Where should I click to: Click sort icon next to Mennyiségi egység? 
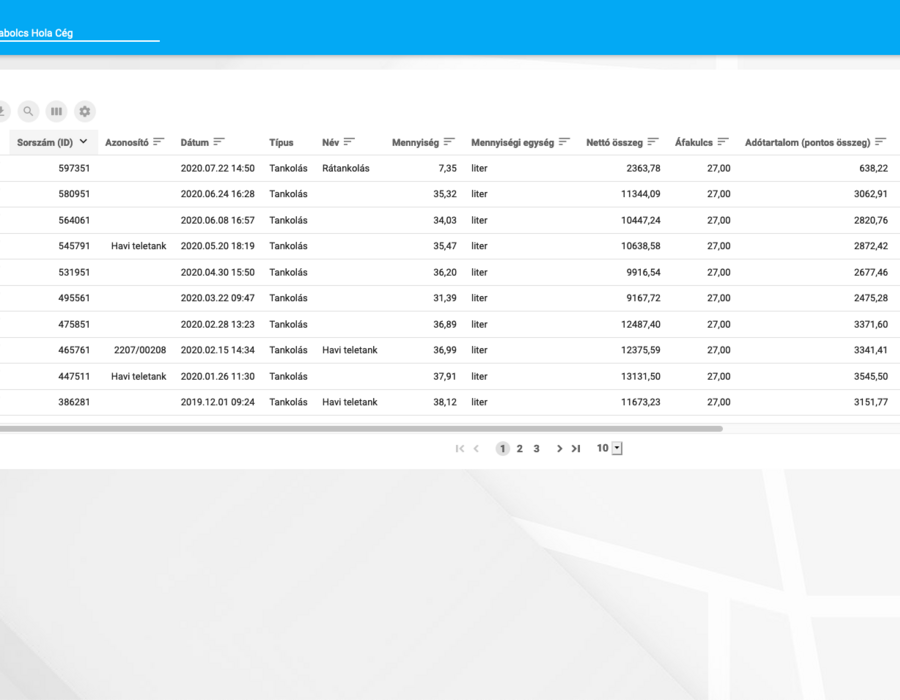(565, 142)
